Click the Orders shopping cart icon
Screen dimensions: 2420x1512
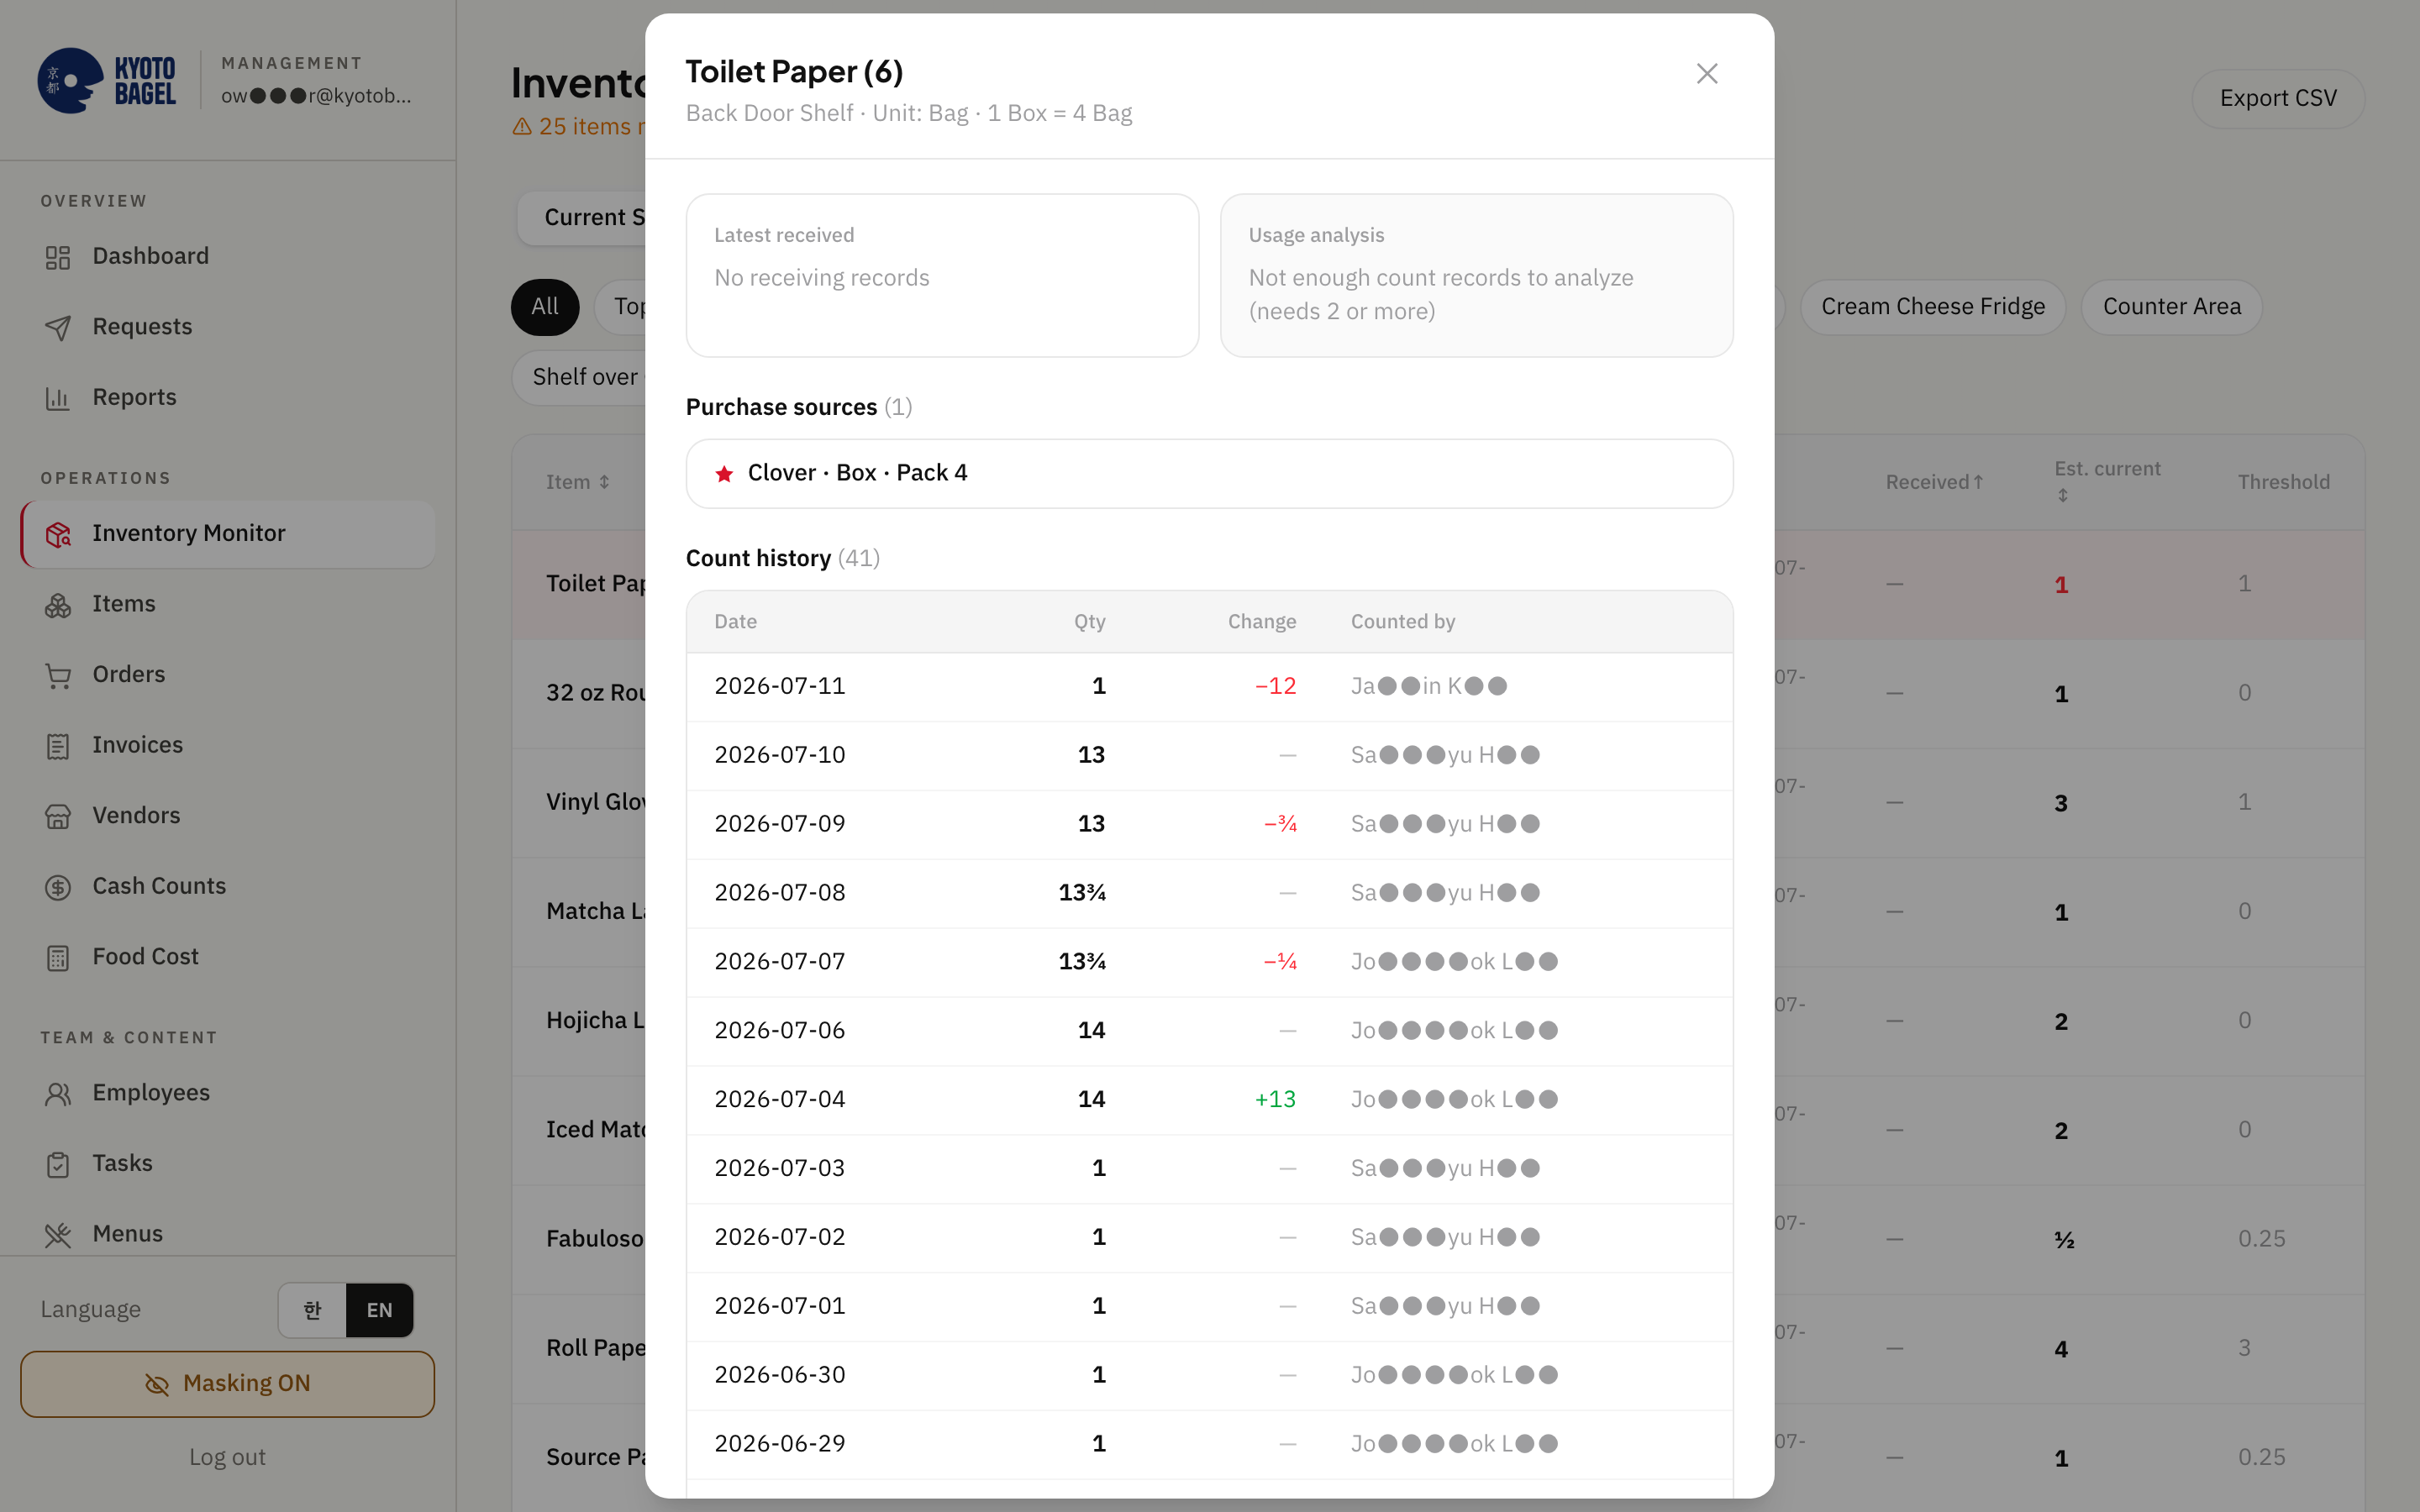(x=58, y=676)
